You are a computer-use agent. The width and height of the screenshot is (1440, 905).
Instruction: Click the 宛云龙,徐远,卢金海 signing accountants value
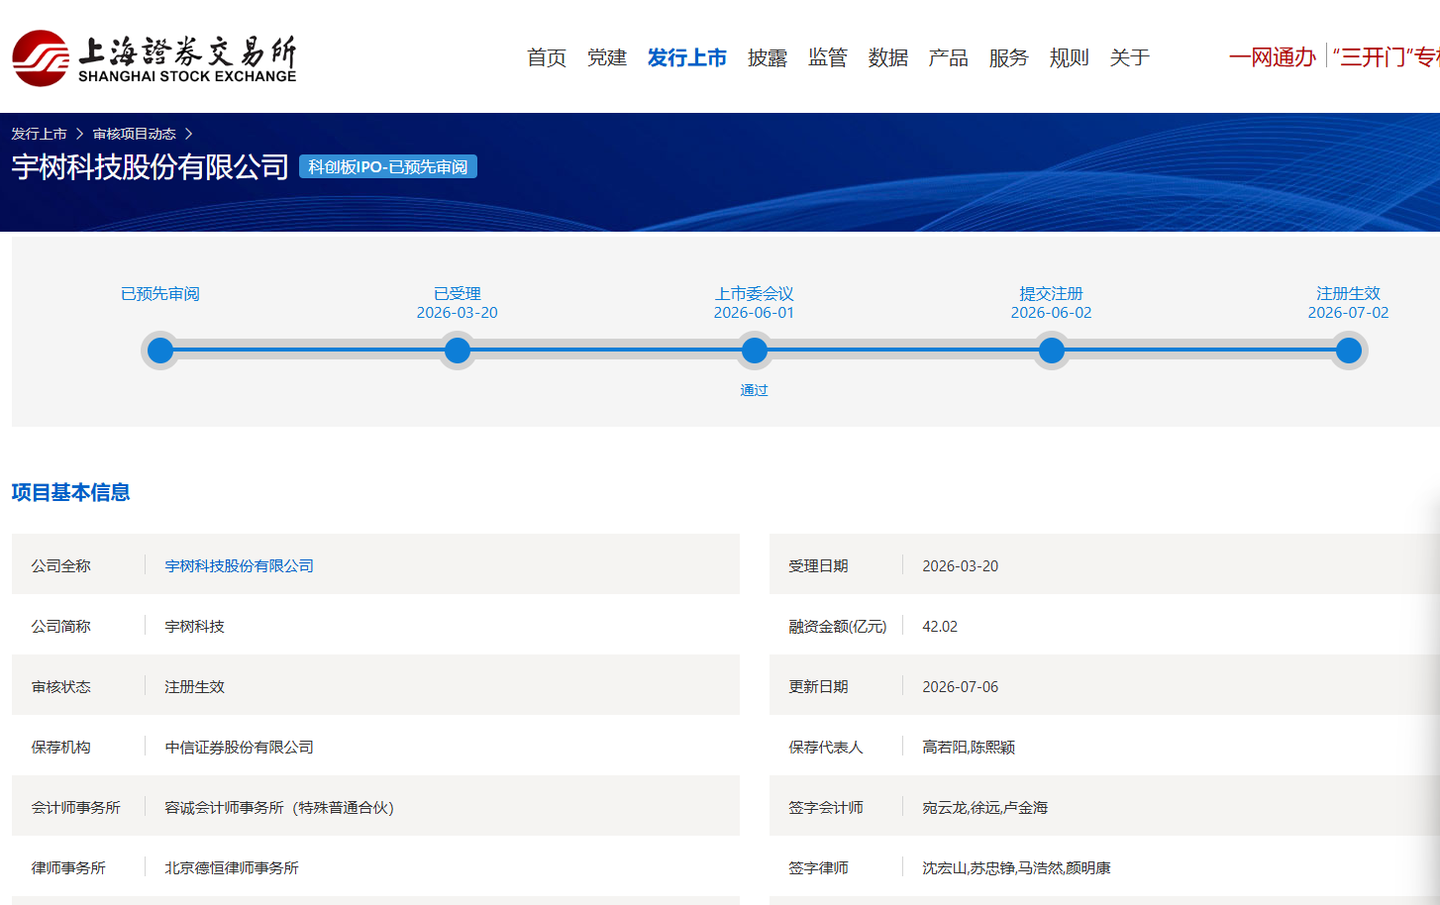click(x=985, y=808)
